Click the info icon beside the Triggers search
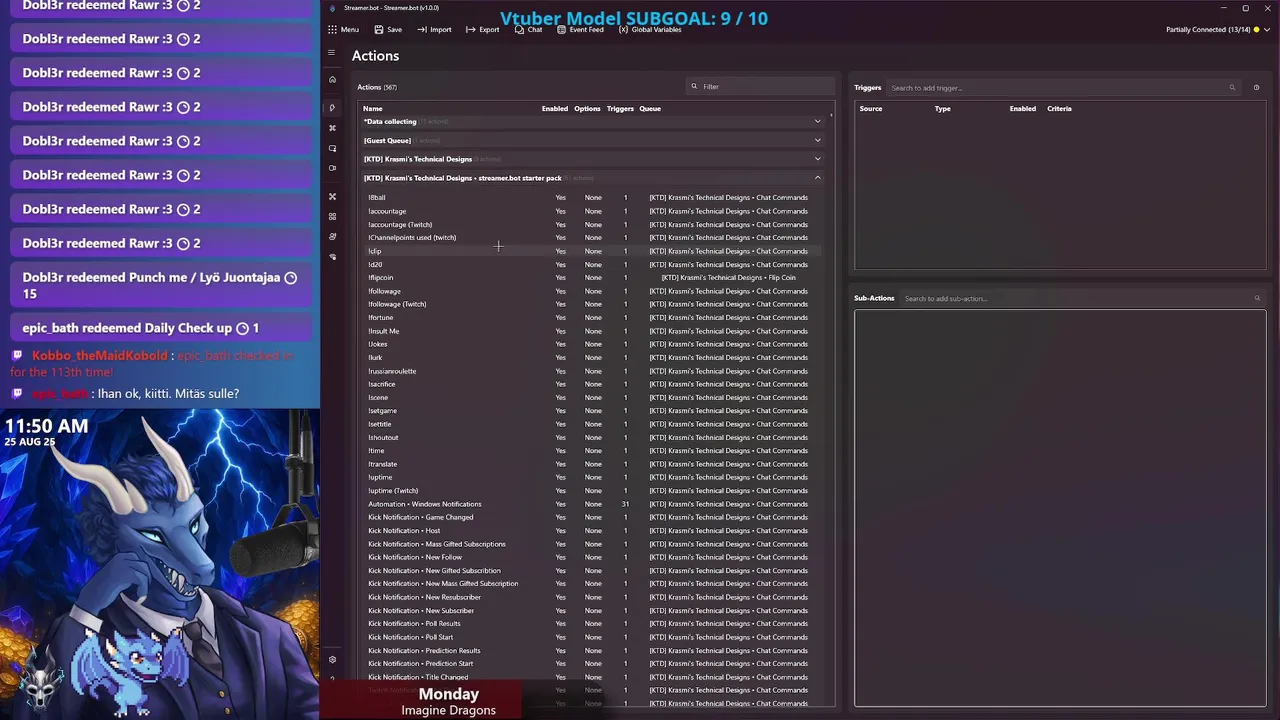1280x720 pixels. click(x=1256, y=88)
